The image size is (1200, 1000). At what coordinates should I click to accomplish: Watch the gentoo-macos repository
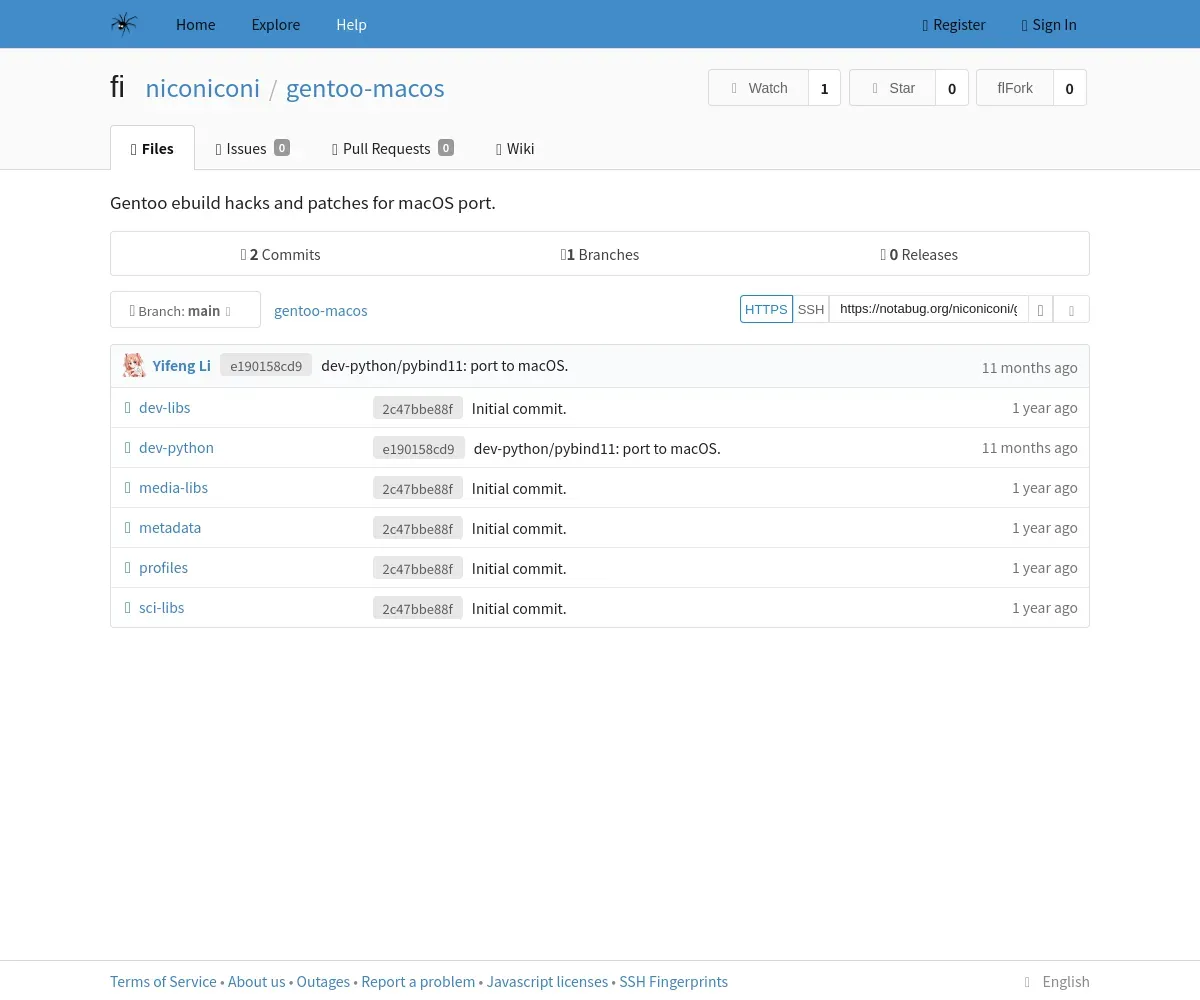pyautogui.click(x=759, y=88)
